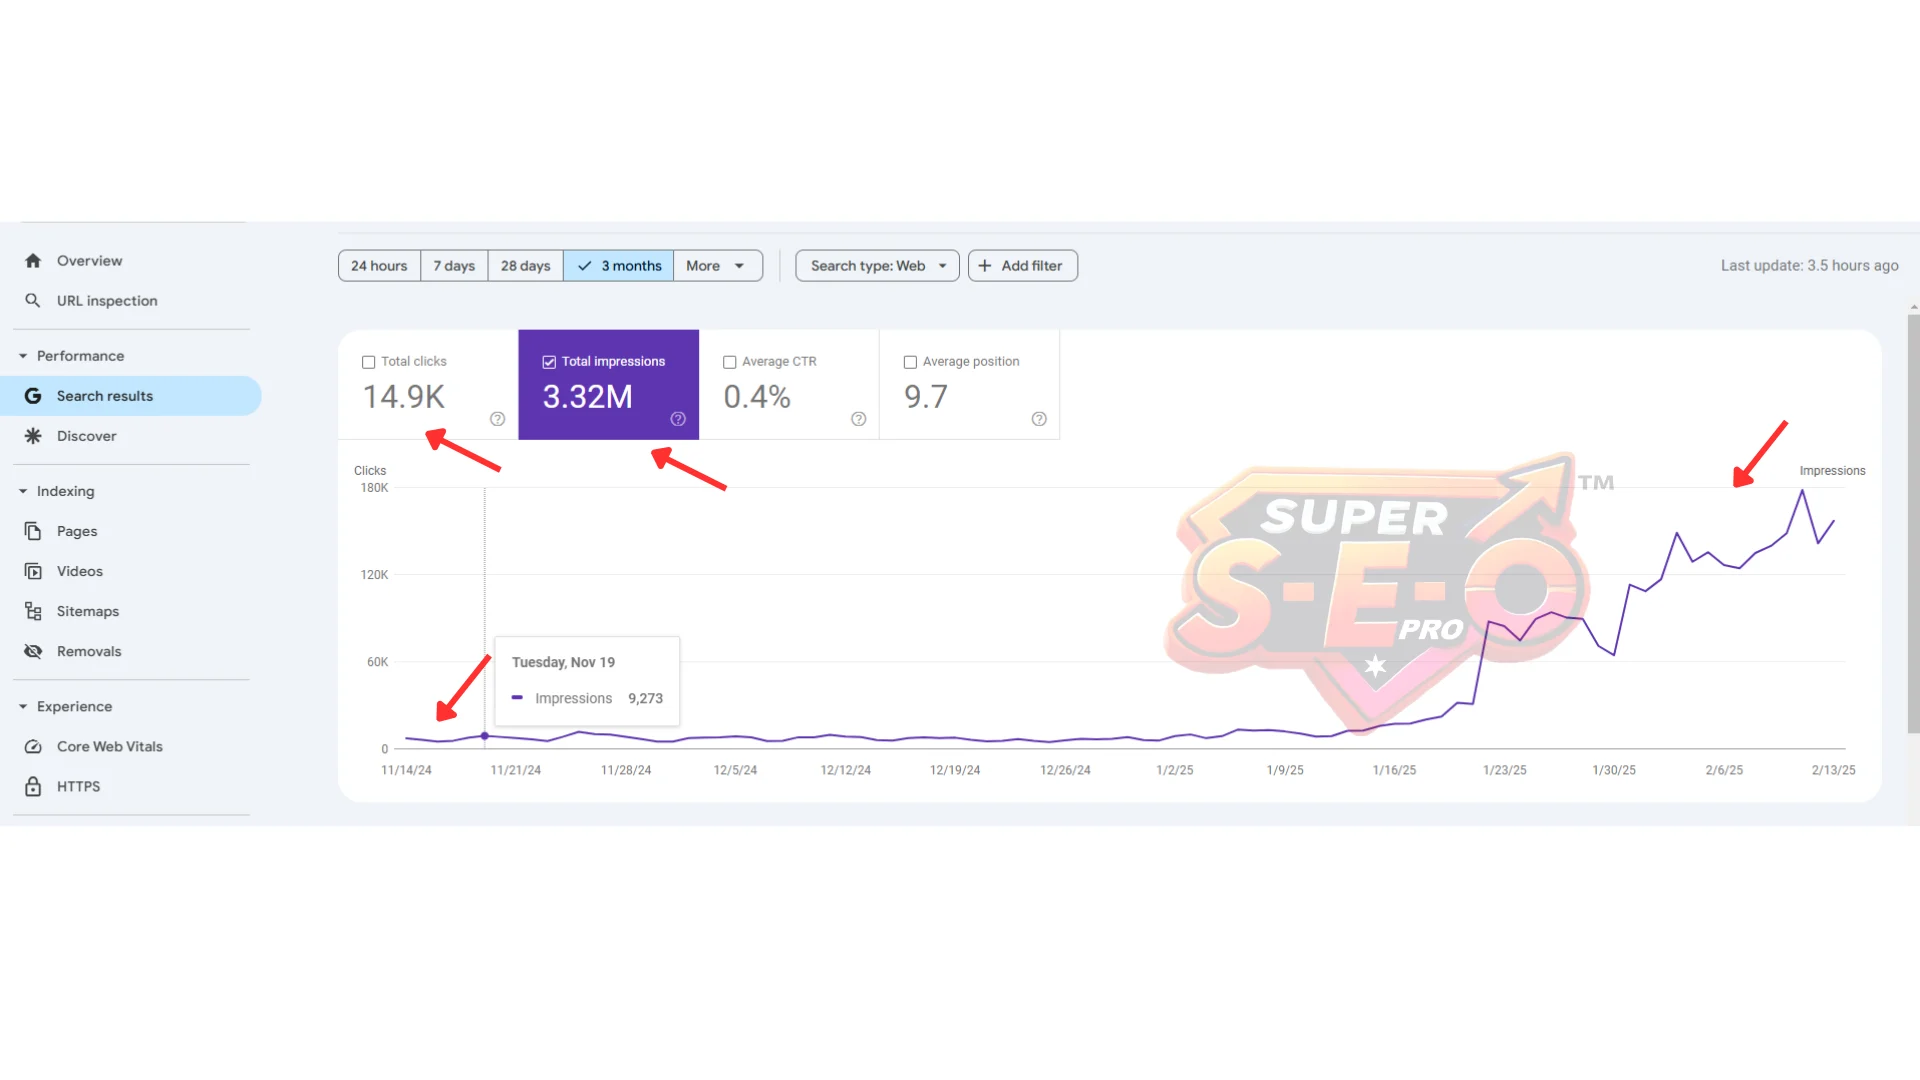Click the HTTPS lock icon
The height and width of the screenshot is (1080, 1920).
(33, 787)
